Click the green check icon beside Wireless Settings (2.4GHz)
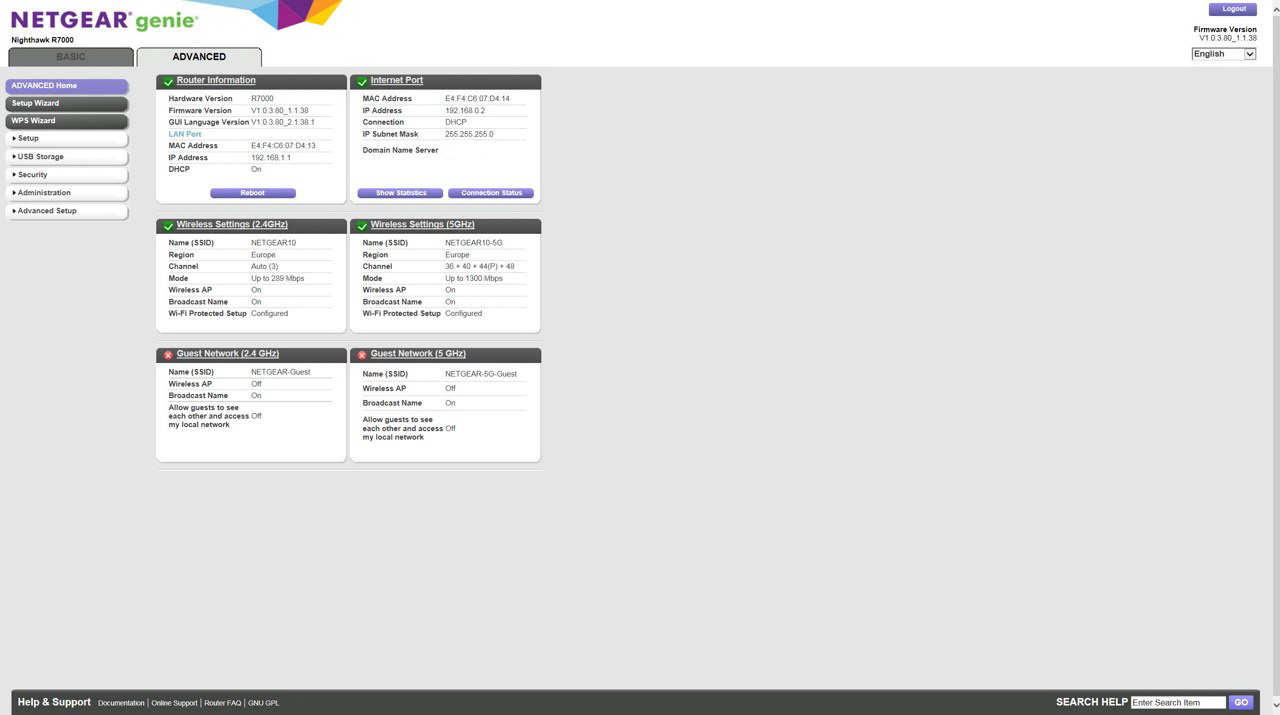This screenshot has width=1280, height=715. click(x=168, y=226)
